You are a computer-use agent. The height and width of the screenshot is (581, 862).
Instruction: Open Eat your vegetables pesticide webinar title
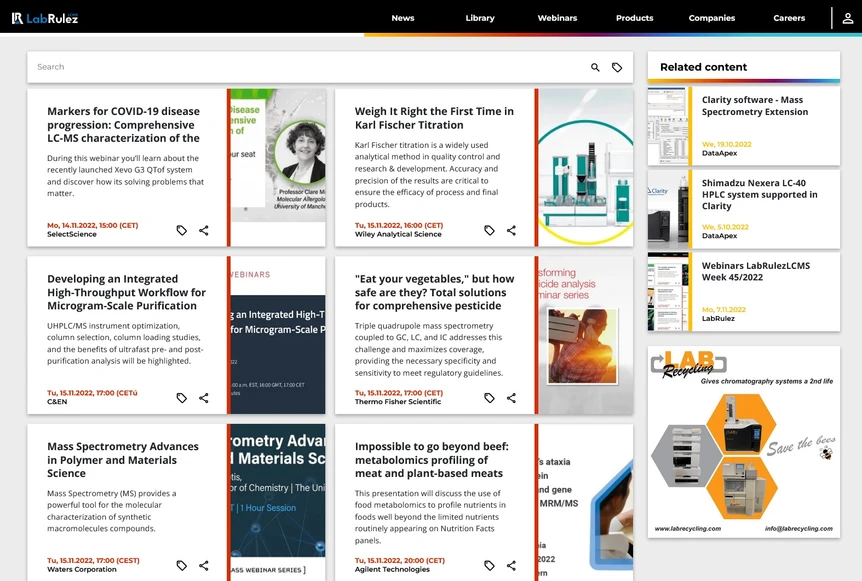434,292
